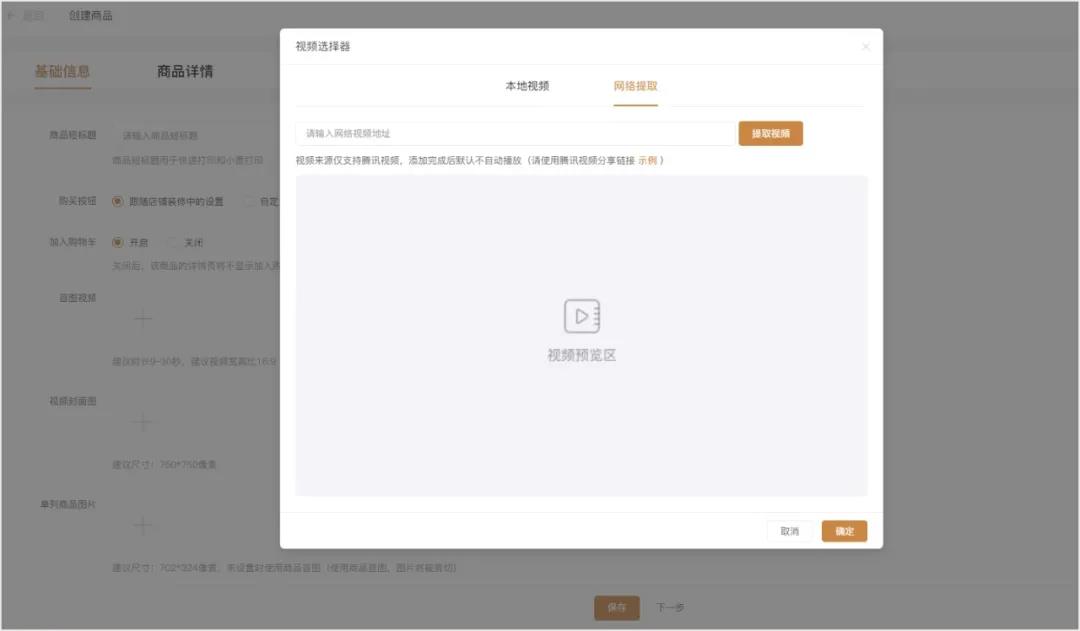The width and height of the screenshot is (1080, 631).
Task: Click the 提取视频 button
Action: coord(770,134)
